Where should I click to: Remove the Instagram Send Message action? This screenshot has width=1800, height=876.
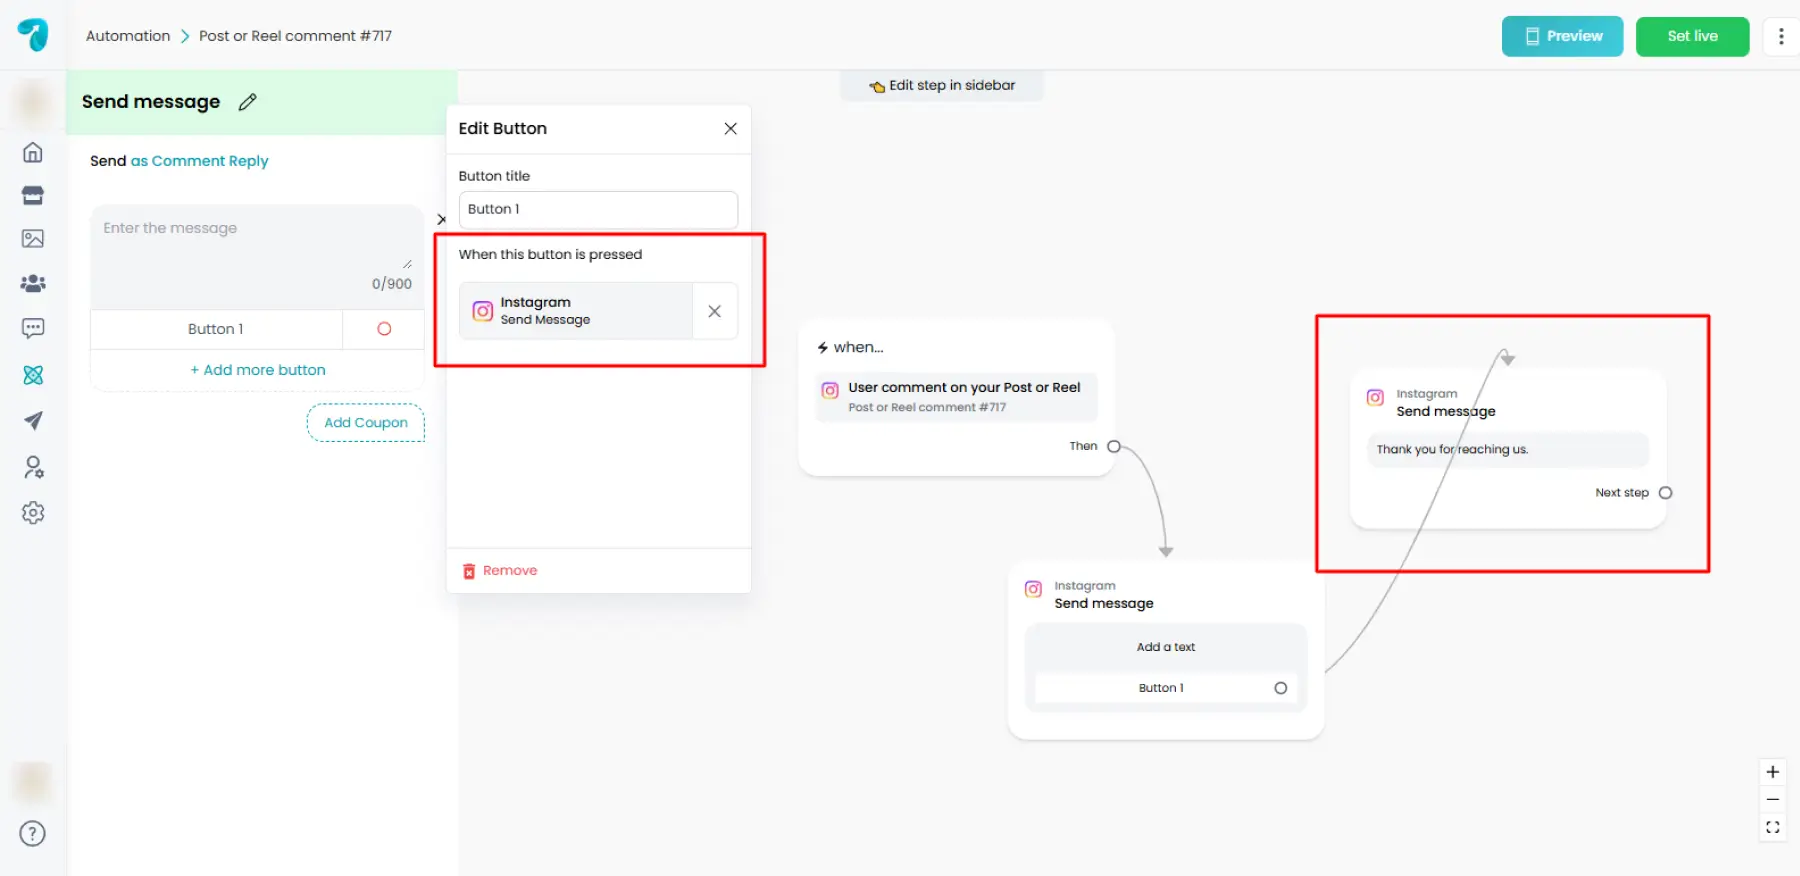click(715, 311)
